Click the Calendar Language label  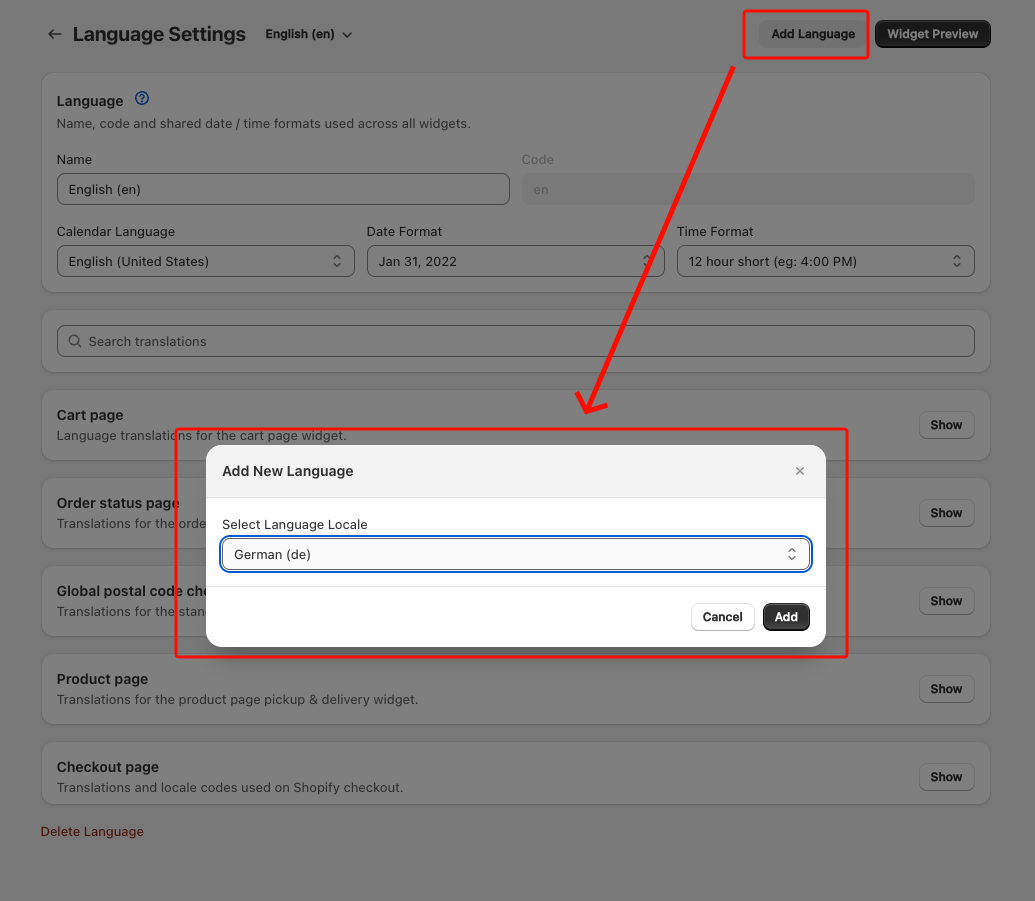[116, 232]
